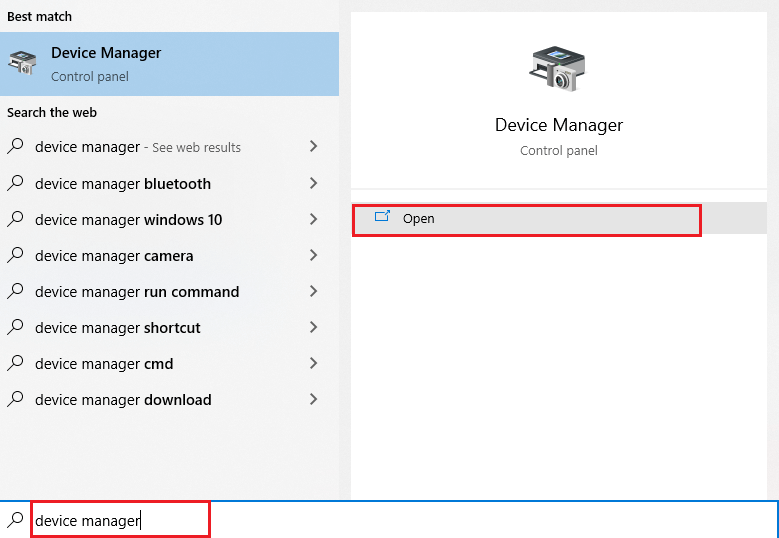Click the search icon beside device manager bluetooth

coord(16,183)
